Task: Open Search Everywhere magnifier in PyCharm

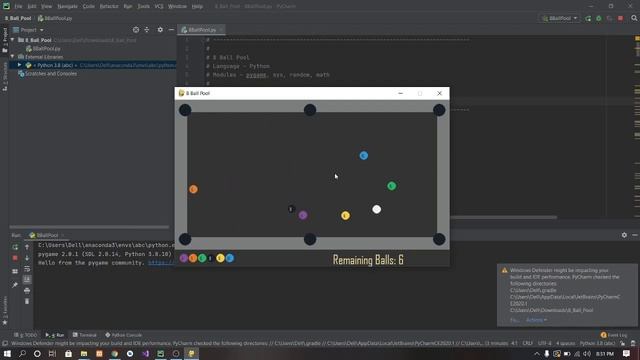Action: point(634,18)
